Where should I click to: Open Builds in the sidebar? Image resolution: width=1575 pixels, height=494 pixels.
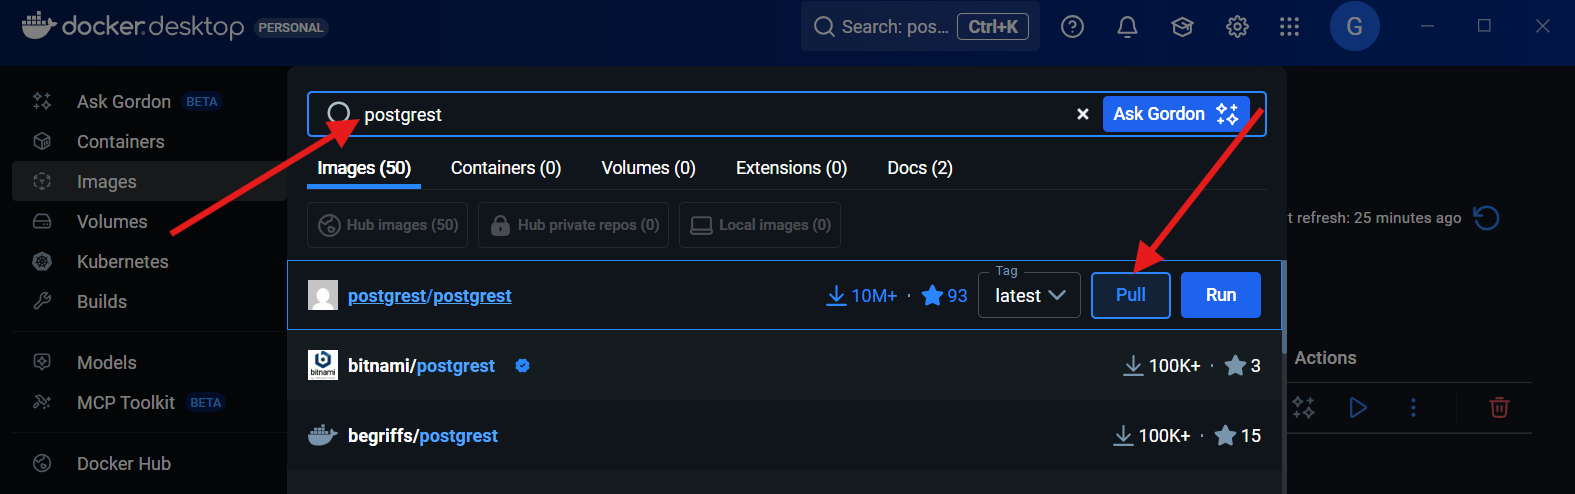102,301
